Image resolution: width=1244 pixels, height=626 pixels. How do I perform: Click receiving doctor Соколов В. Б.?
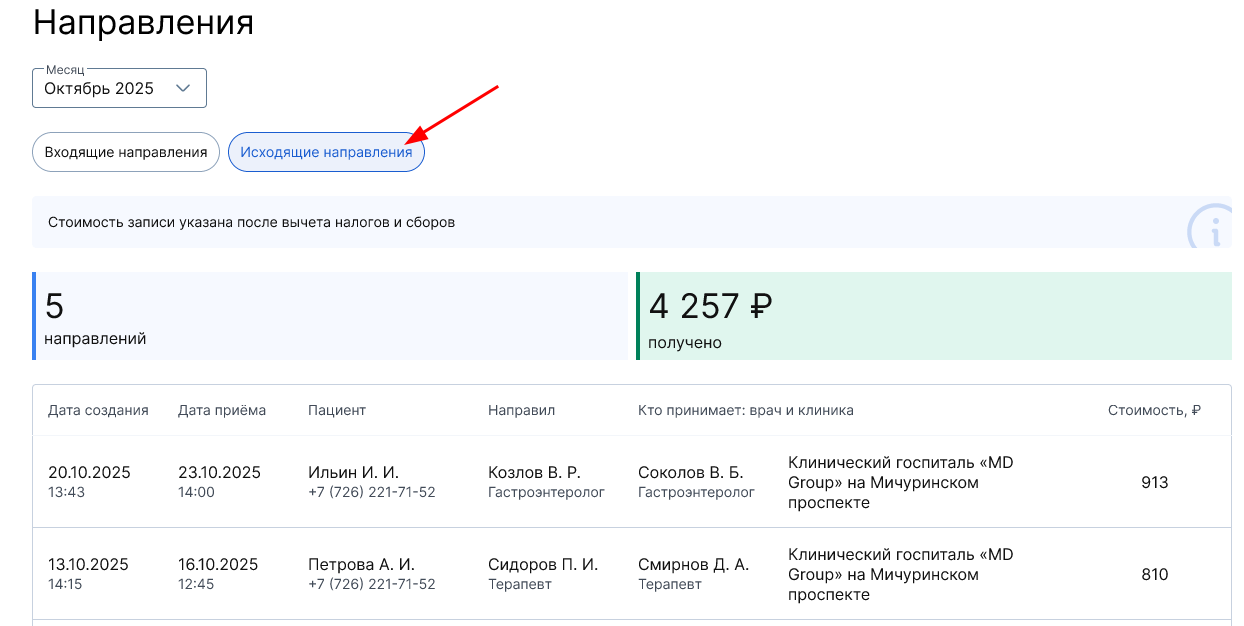(x=690, y=472)
